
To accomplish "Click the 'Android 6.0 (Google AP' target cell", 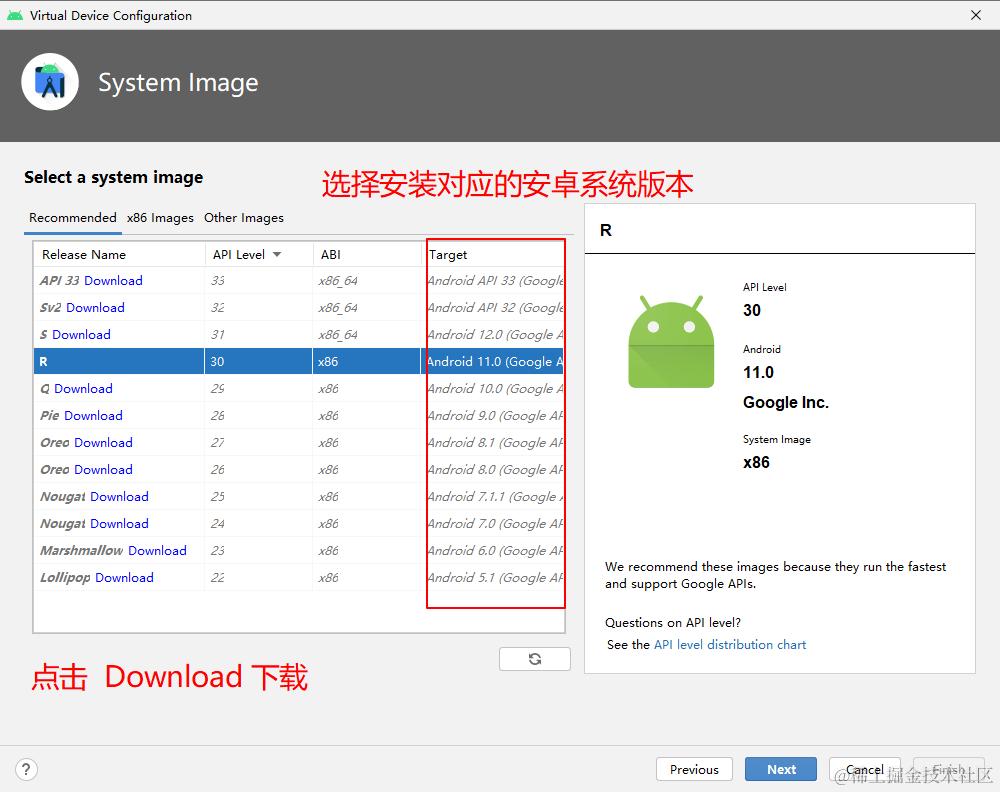I will [x=492, y=550].
